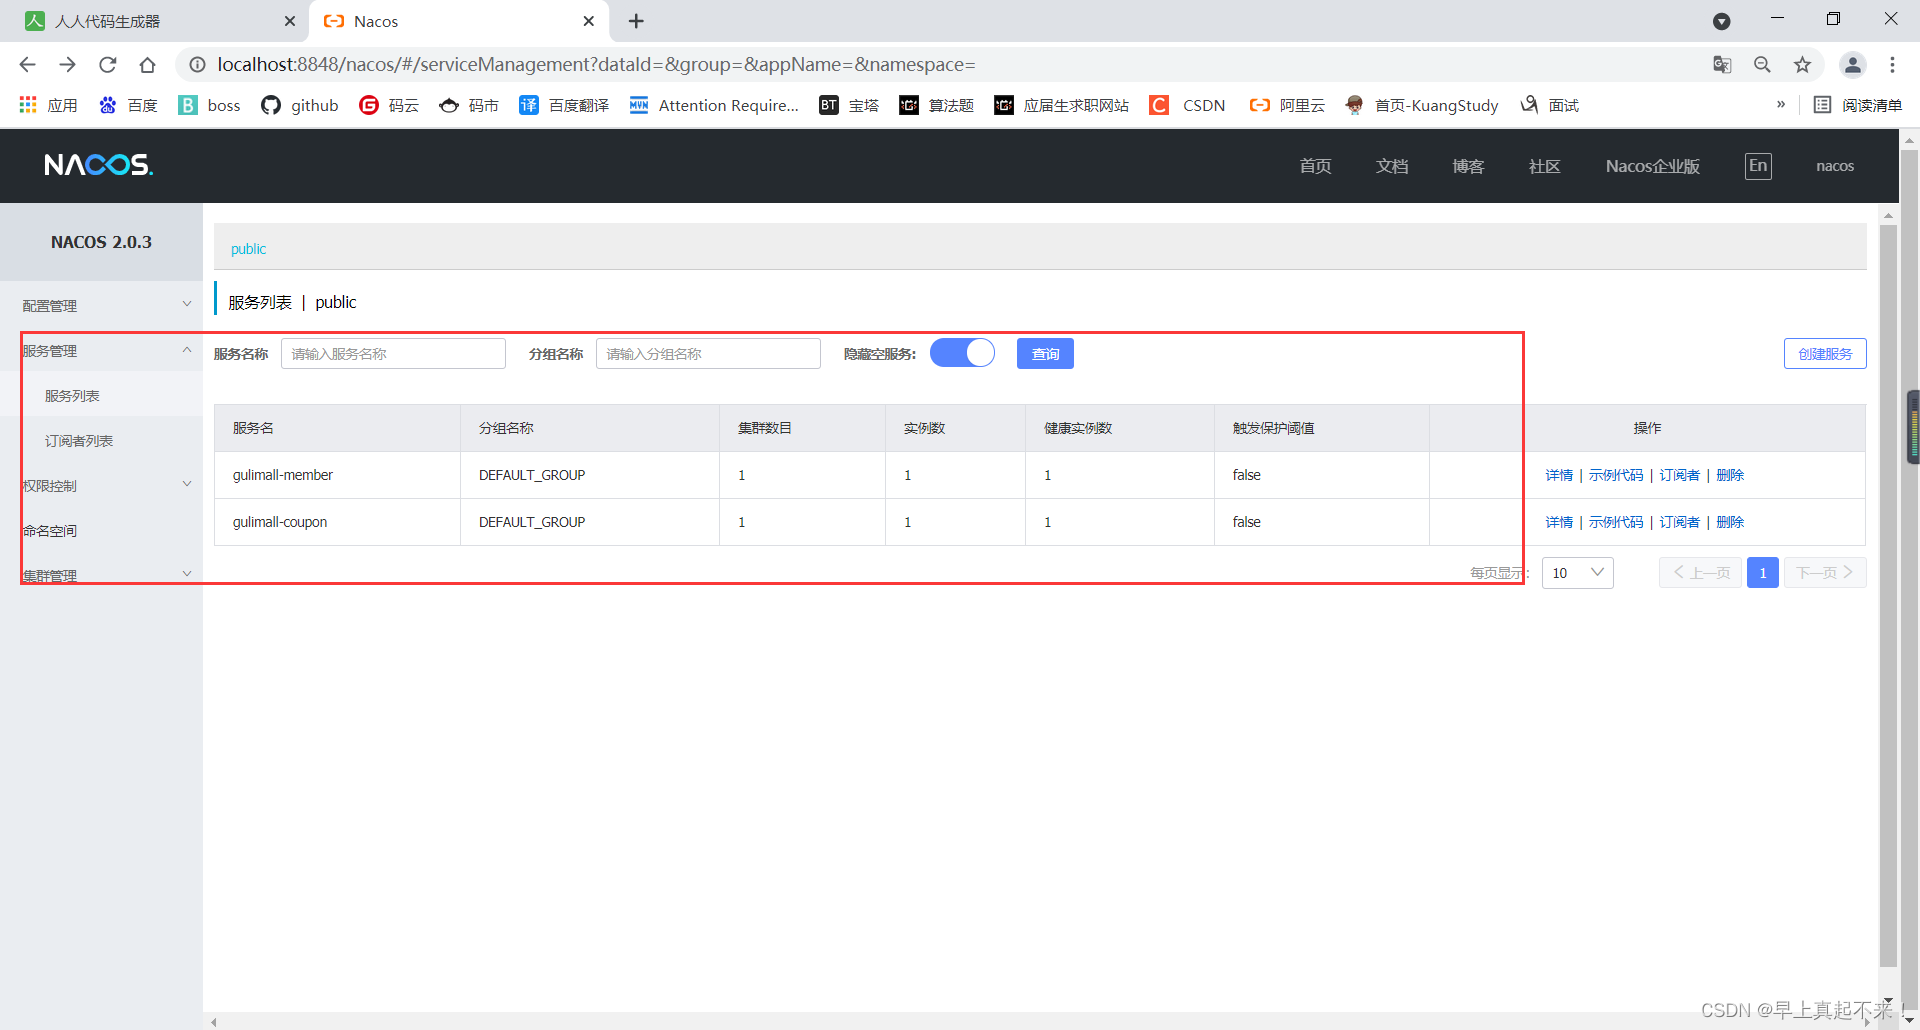Open the 宝塔 bookmark
The image size is (1920, 1030).
[849, 105]
